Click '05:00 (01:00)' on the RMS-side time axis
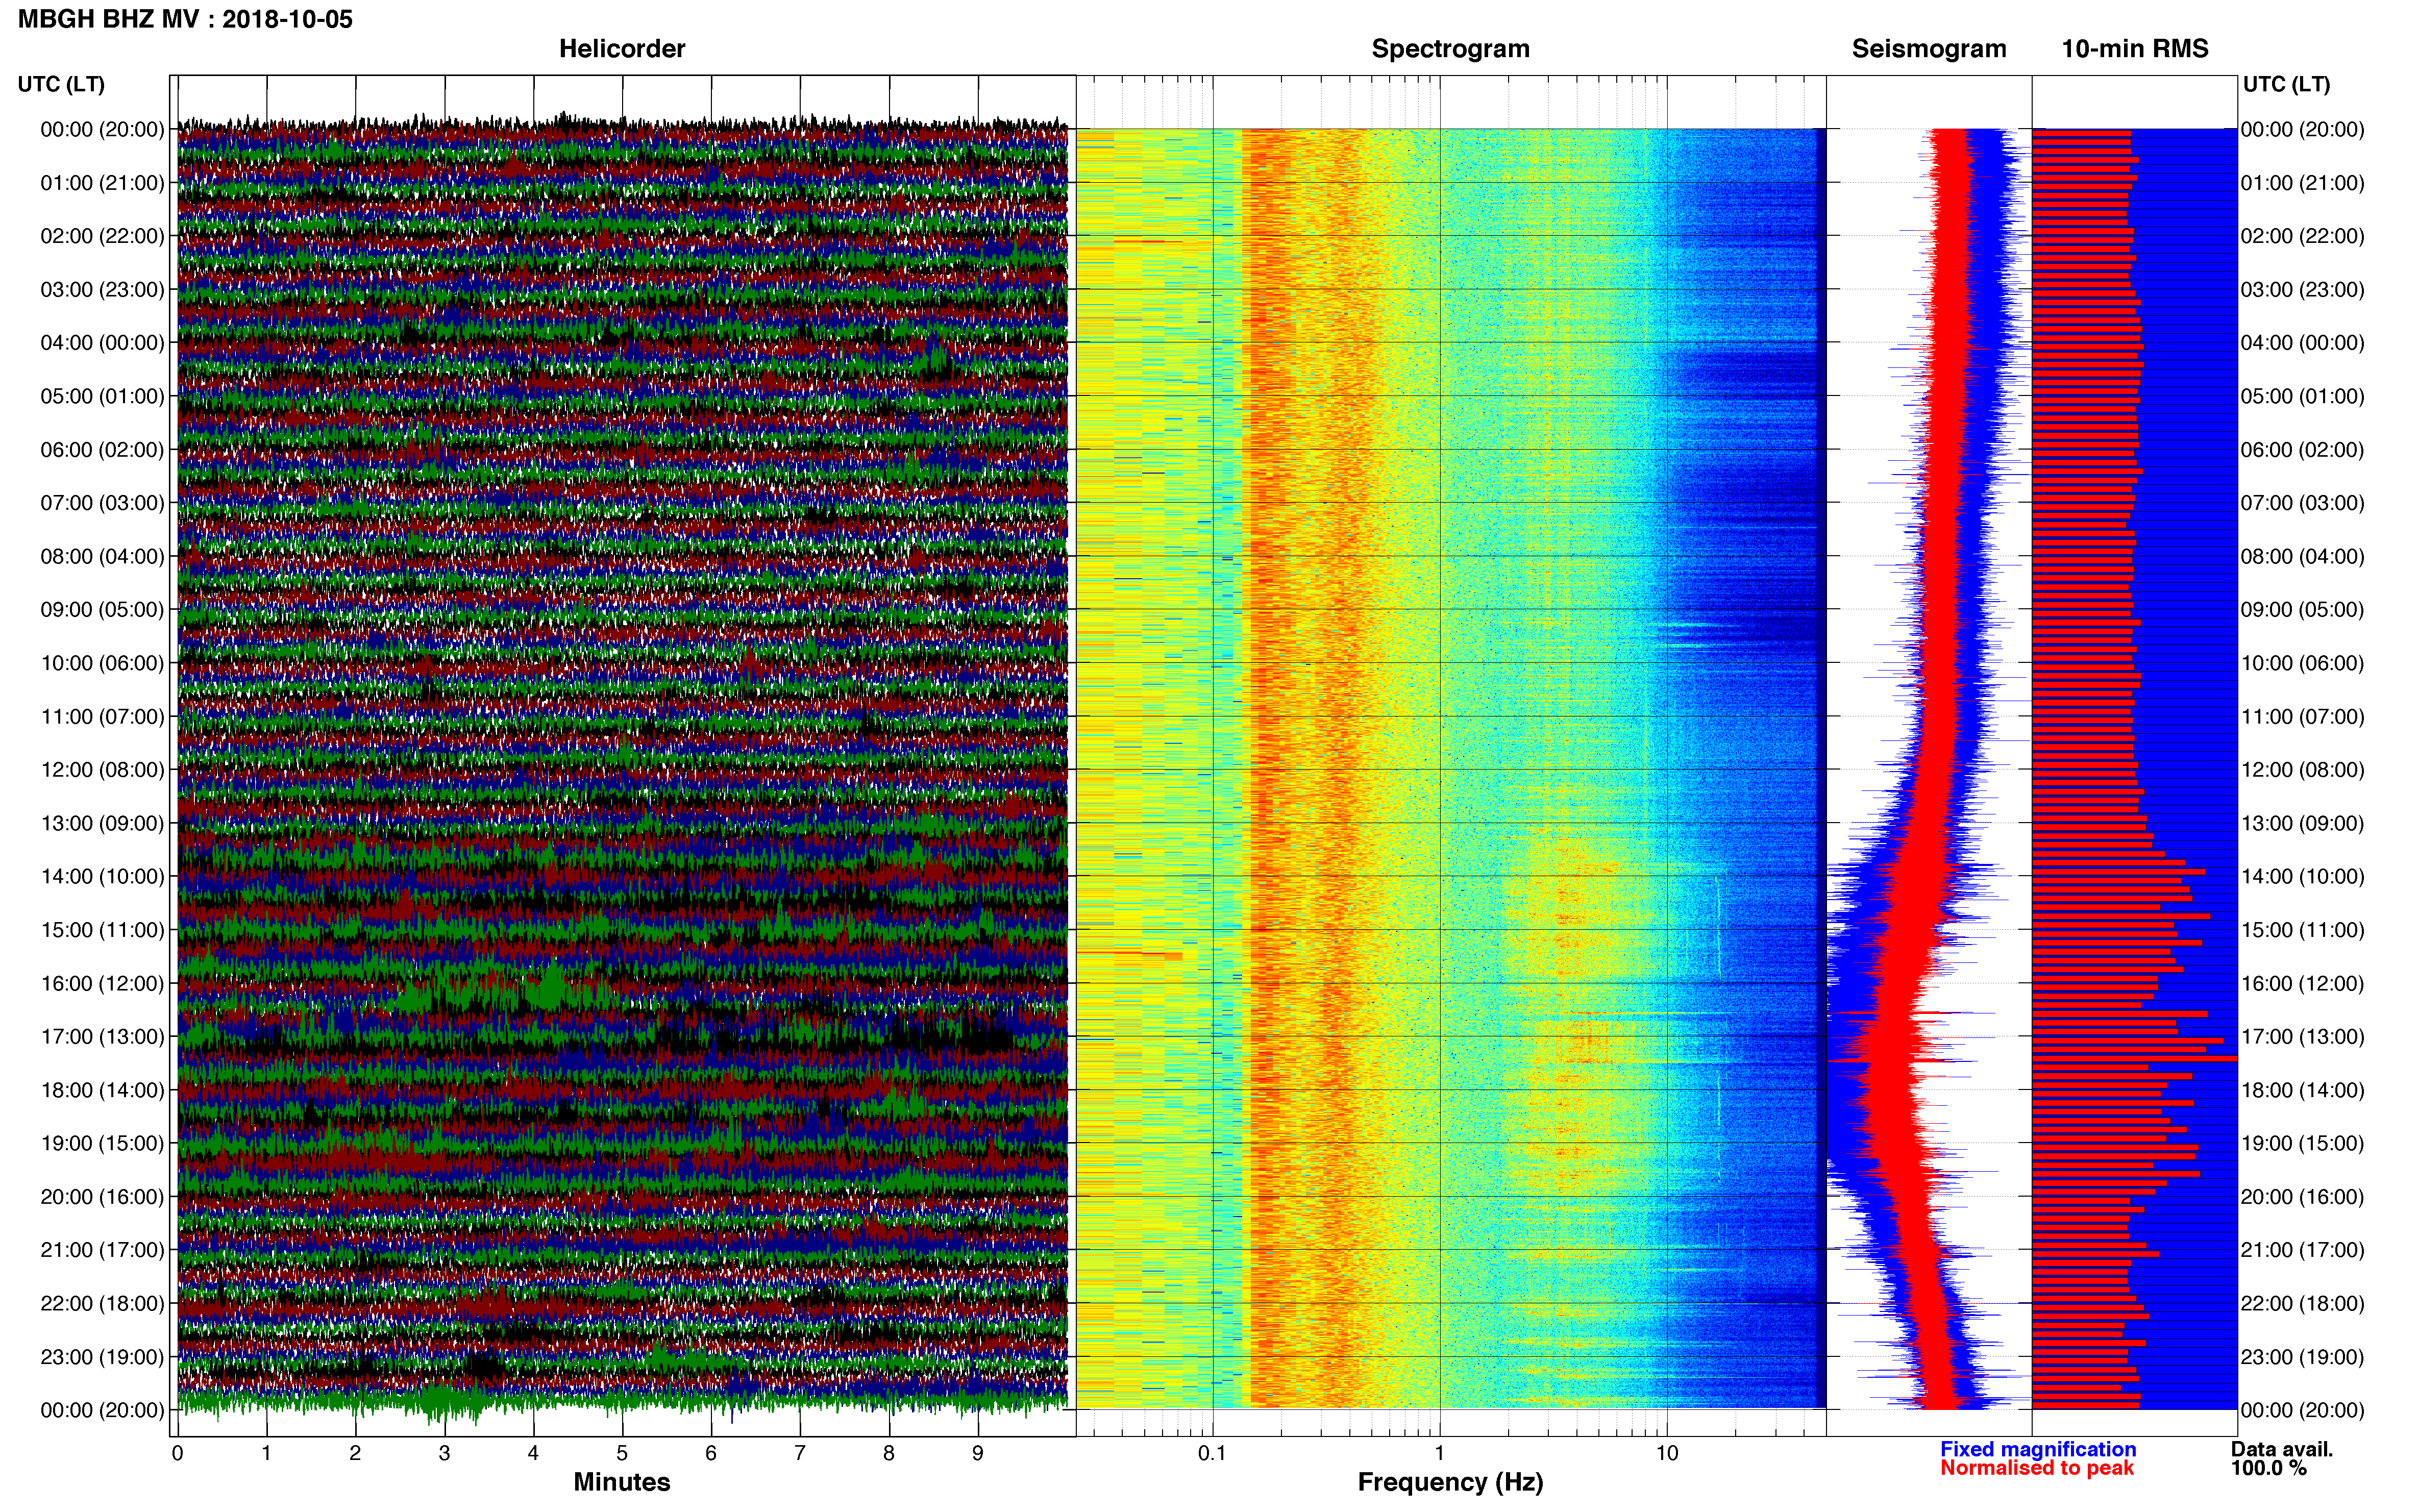The width and height of the screenshot is (2419, 1512). pyautogui.click(x=2303, y=396)
